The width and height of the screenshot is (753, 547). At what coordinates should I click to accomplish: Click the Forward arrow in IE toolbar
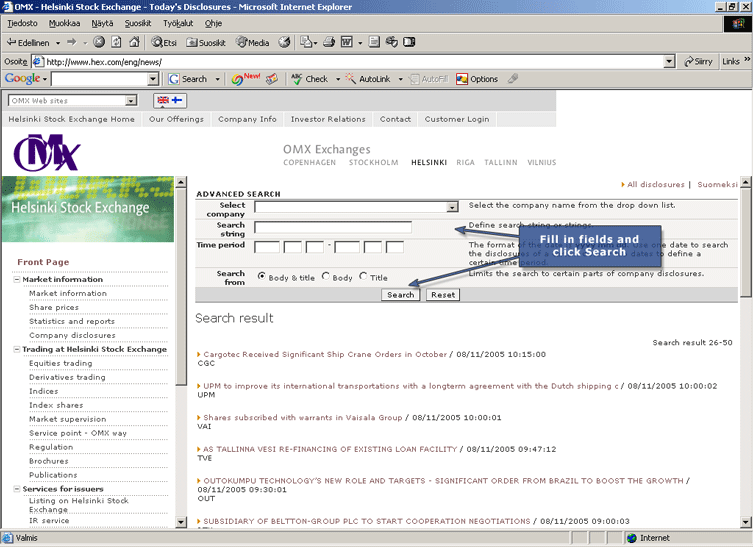click(72, 42)
